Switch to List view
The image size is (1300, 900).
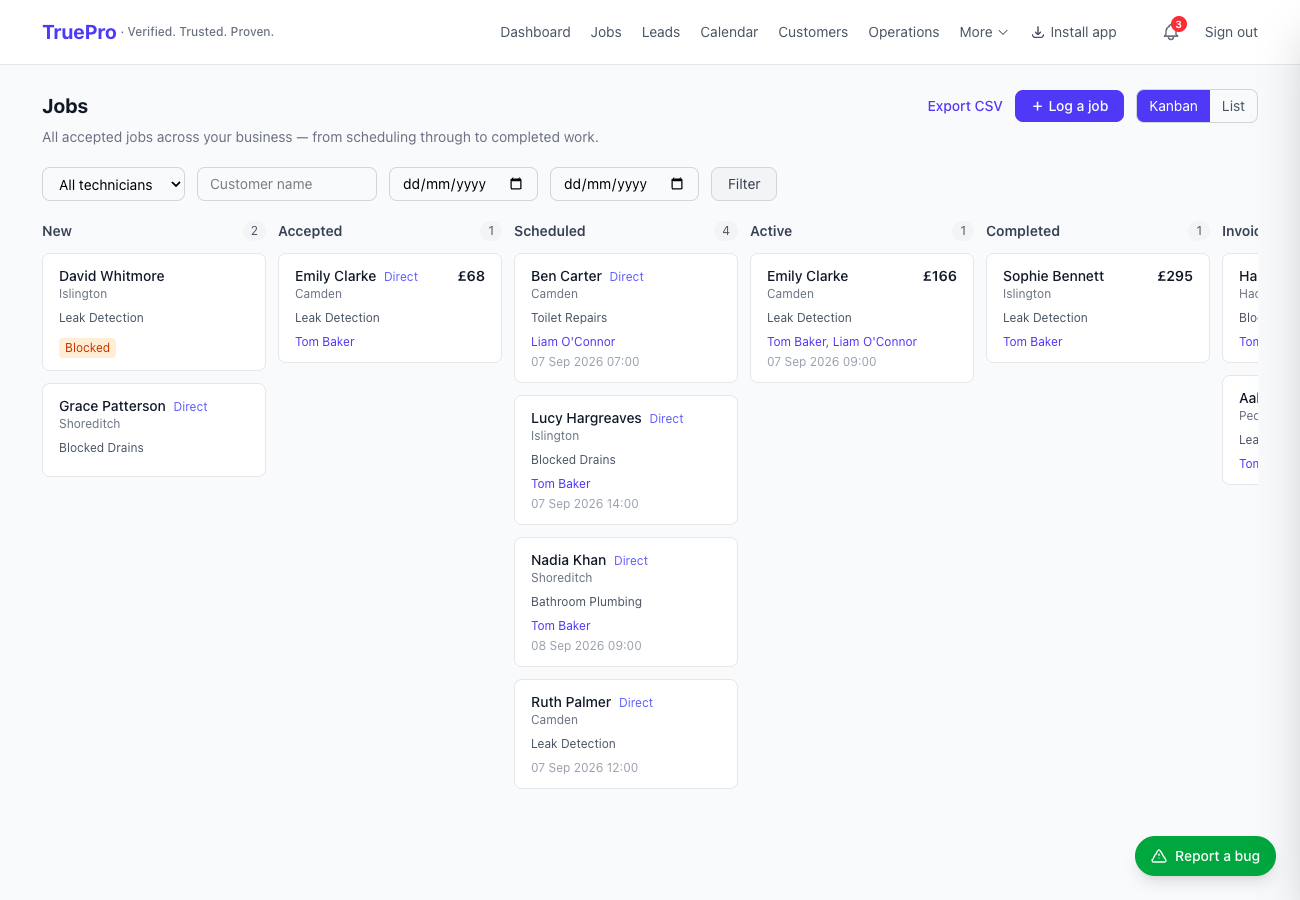(1233, 106)
